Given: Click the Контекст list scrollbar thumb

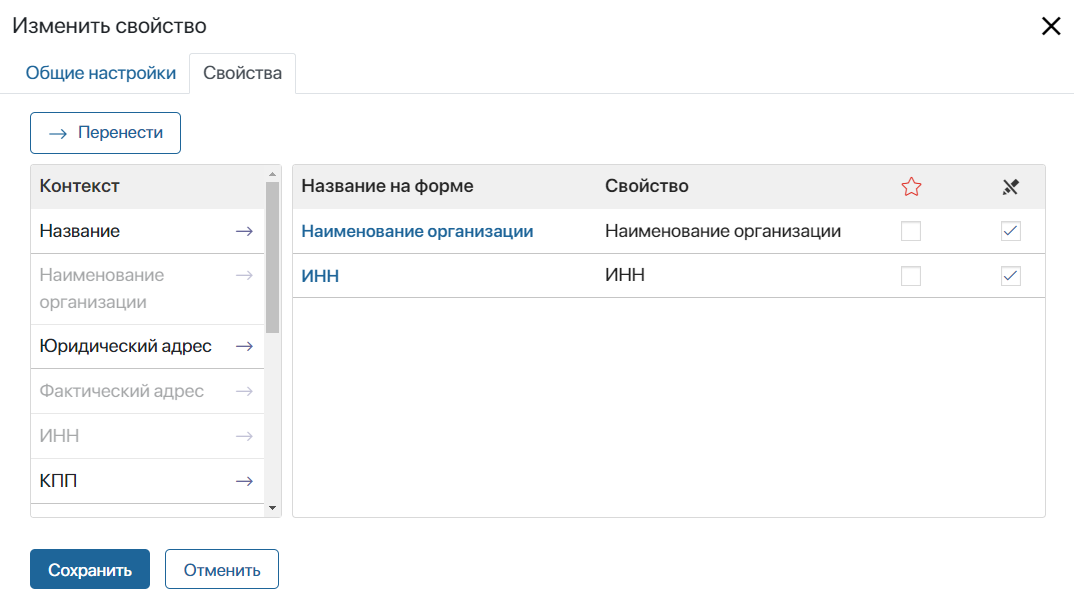Looking at the screenshot, I should click(x=273, y=258).
